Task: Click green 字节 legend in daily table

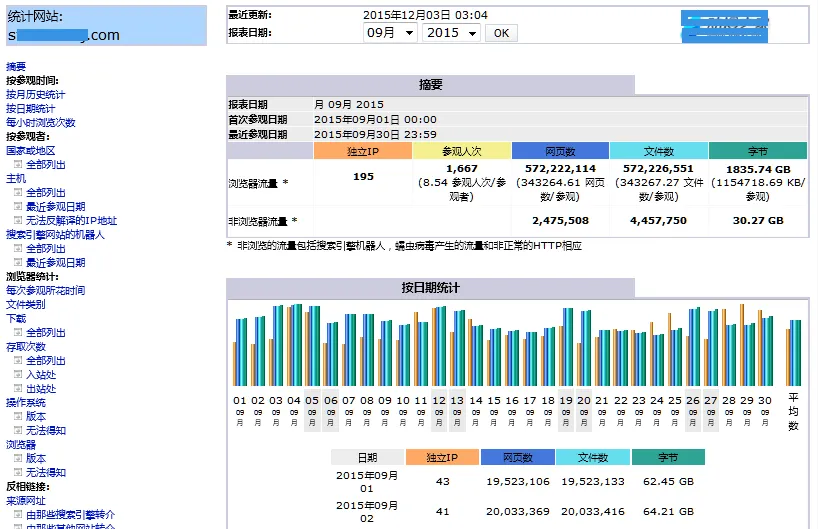Action: click(668, 457)
